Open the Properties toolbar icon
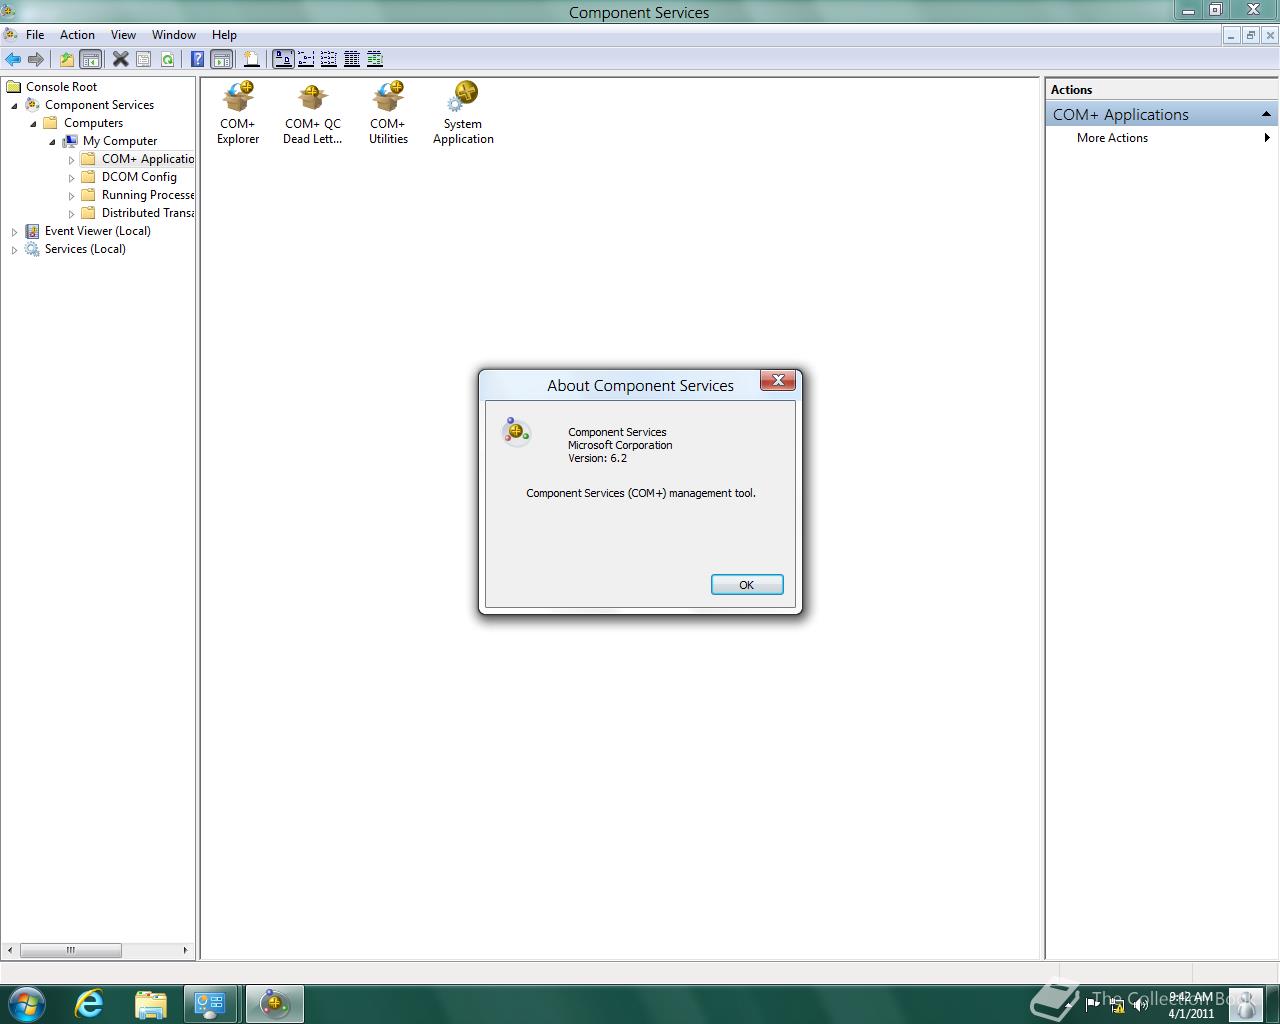This screenshot has width=1280, height=1024. coord(144,59)
